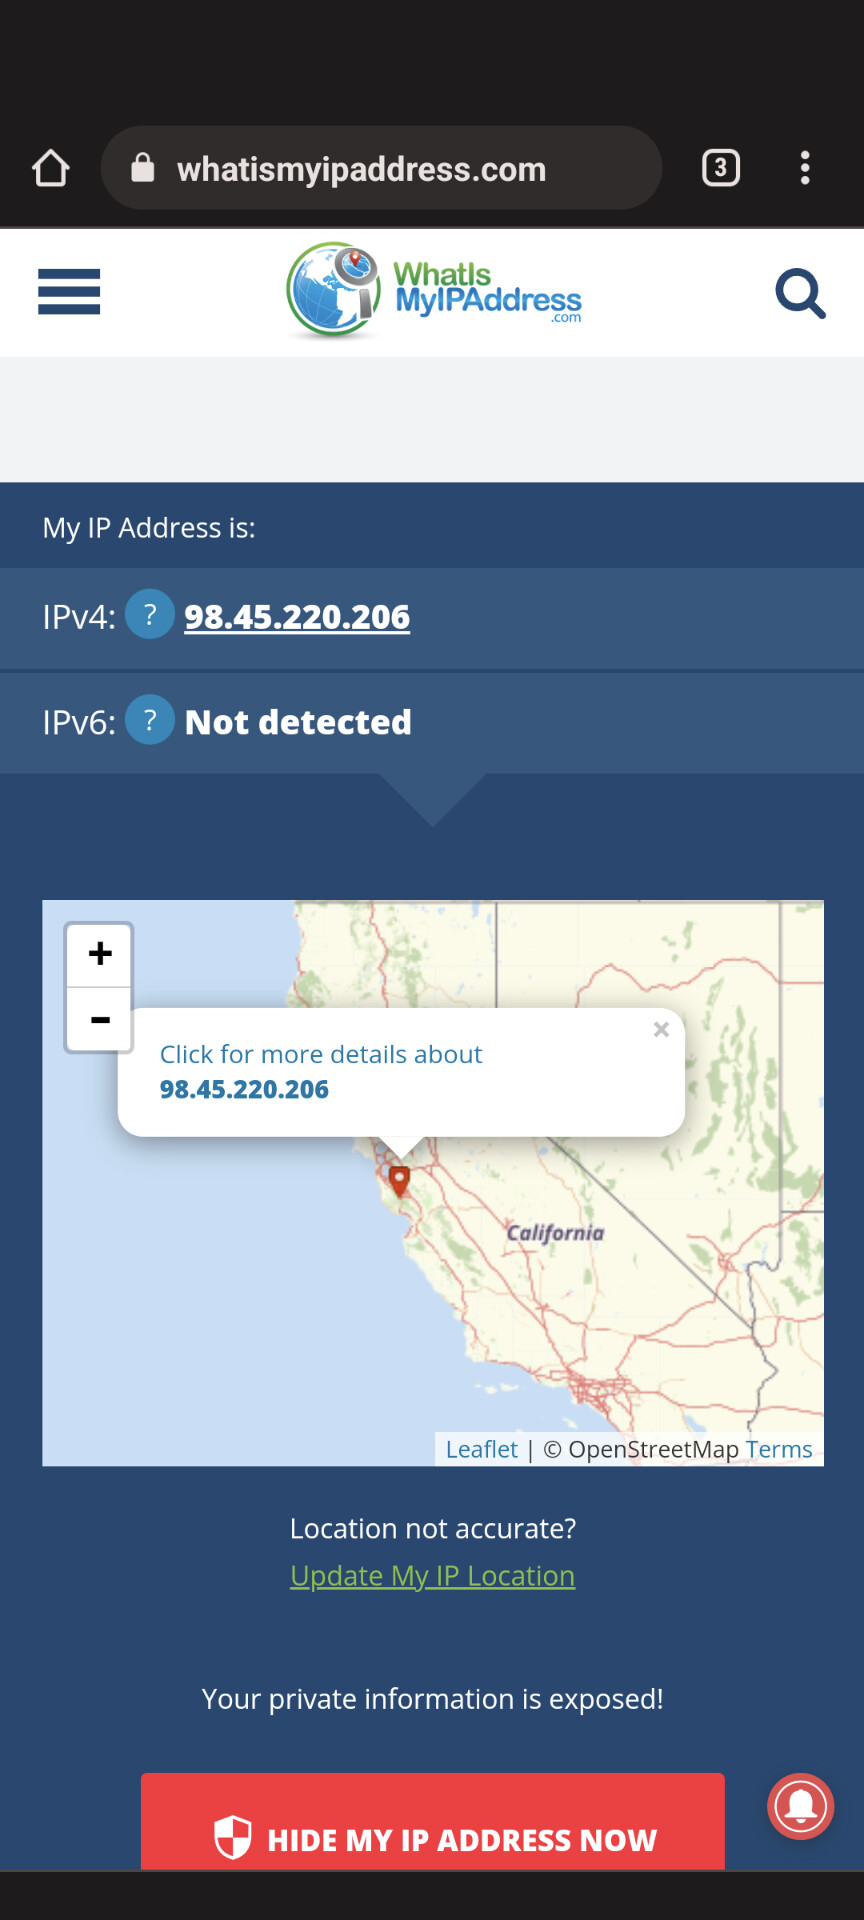Open the site search magnifier
The image size is (864, 1920).
click(x=800, y=293)
